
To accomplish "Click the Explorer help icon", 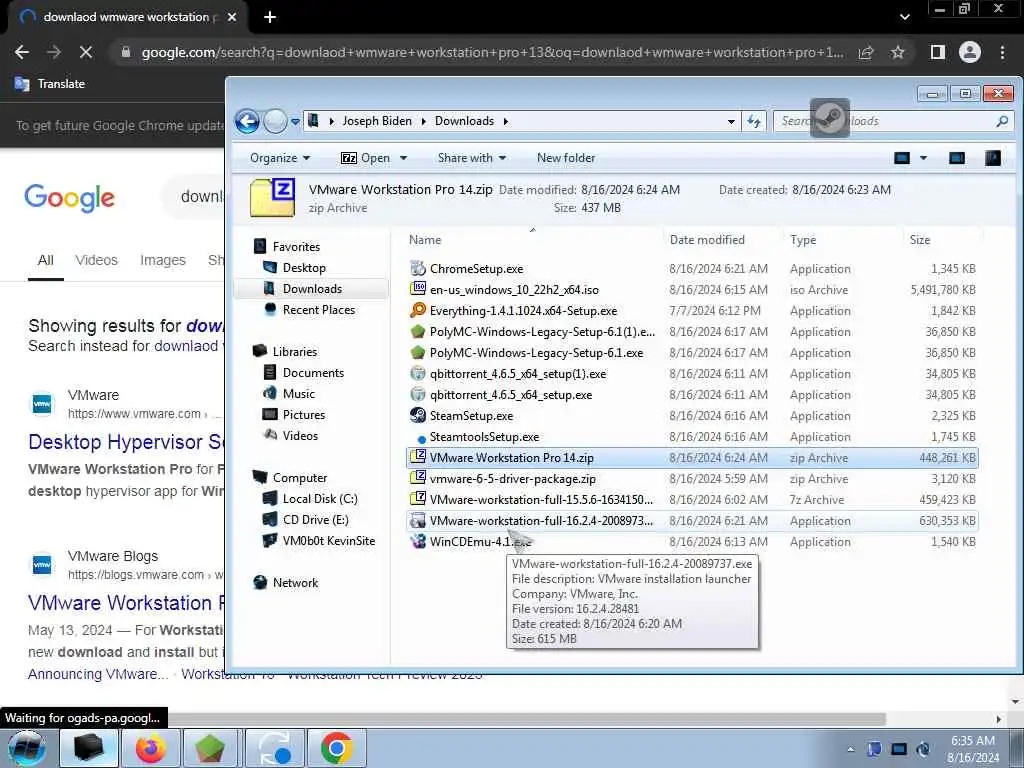I will click(x=993, y=158).
